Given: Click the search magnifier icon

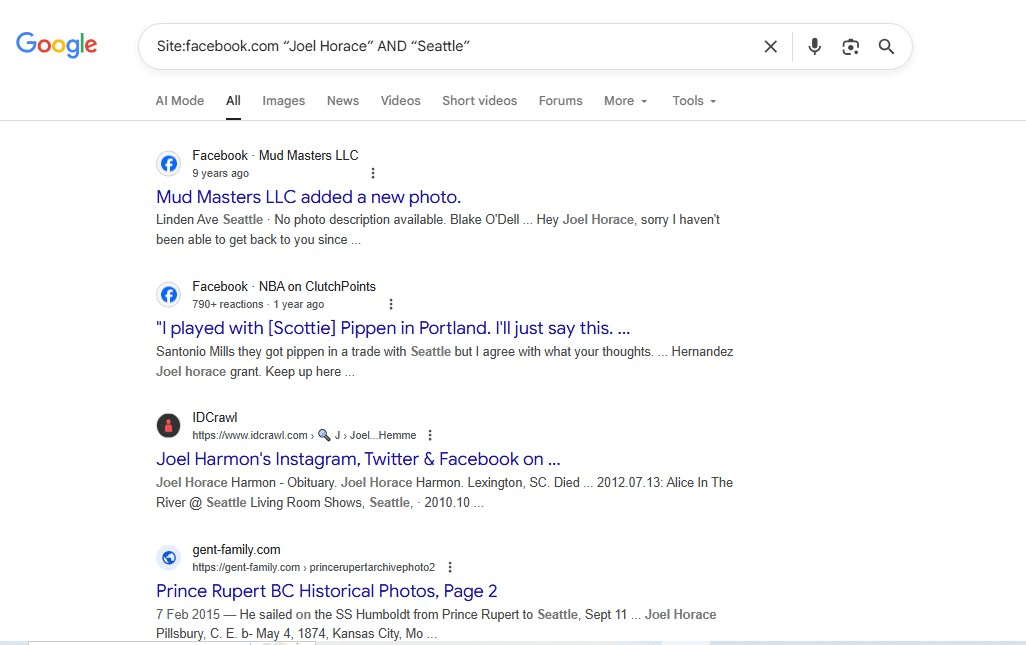Looking at the screenshot, I should coord(886,46).
